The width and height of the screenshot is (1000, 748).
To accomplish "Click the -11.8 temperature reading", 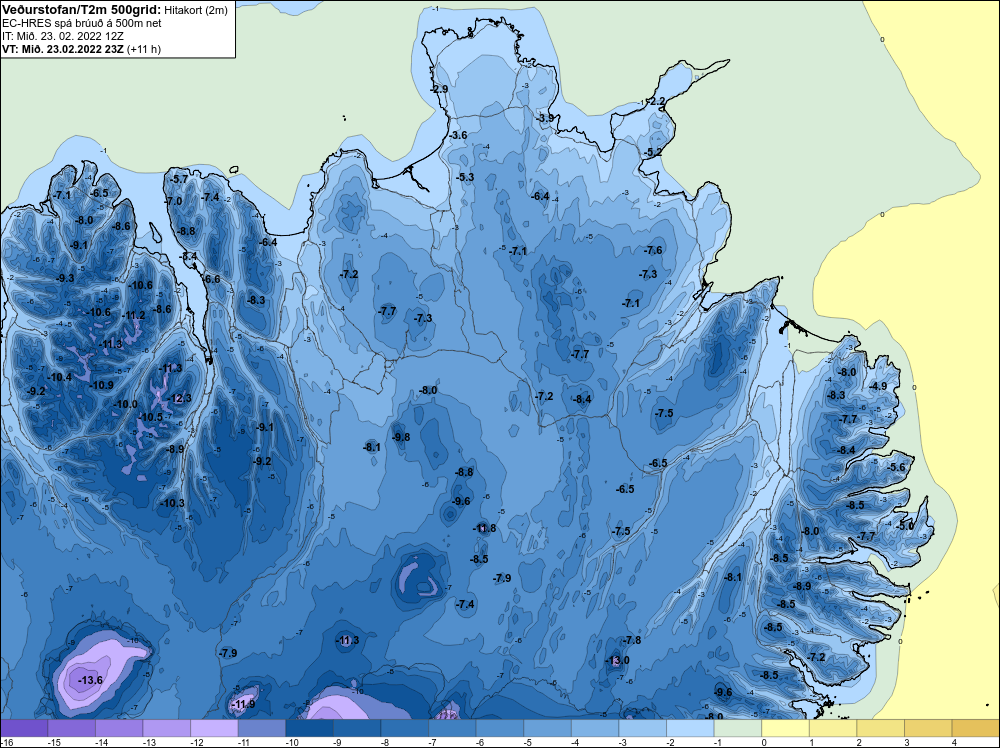I will tap(483, 528).
